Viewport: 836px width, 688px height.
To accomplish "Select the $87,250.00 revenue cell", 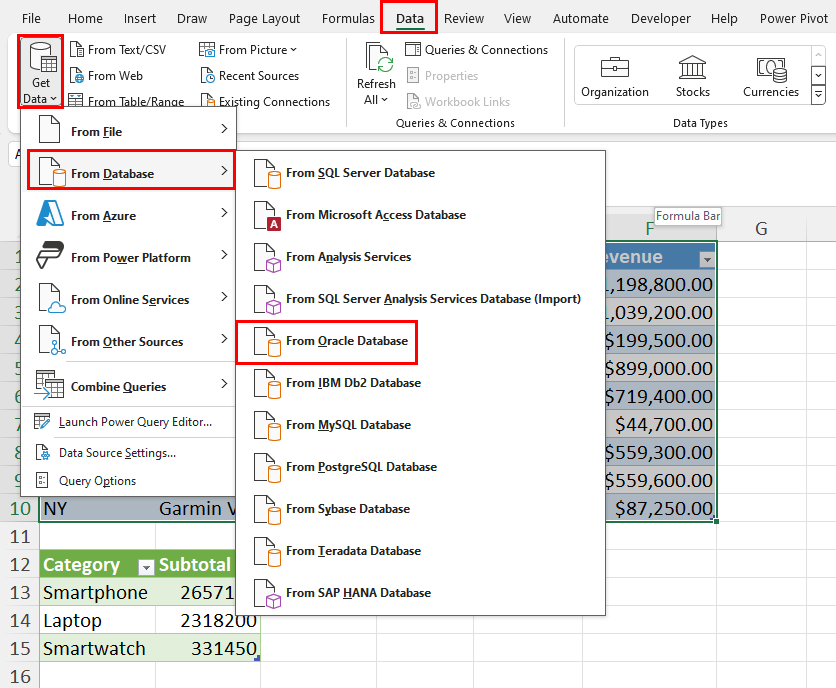I will click(661, 508).
